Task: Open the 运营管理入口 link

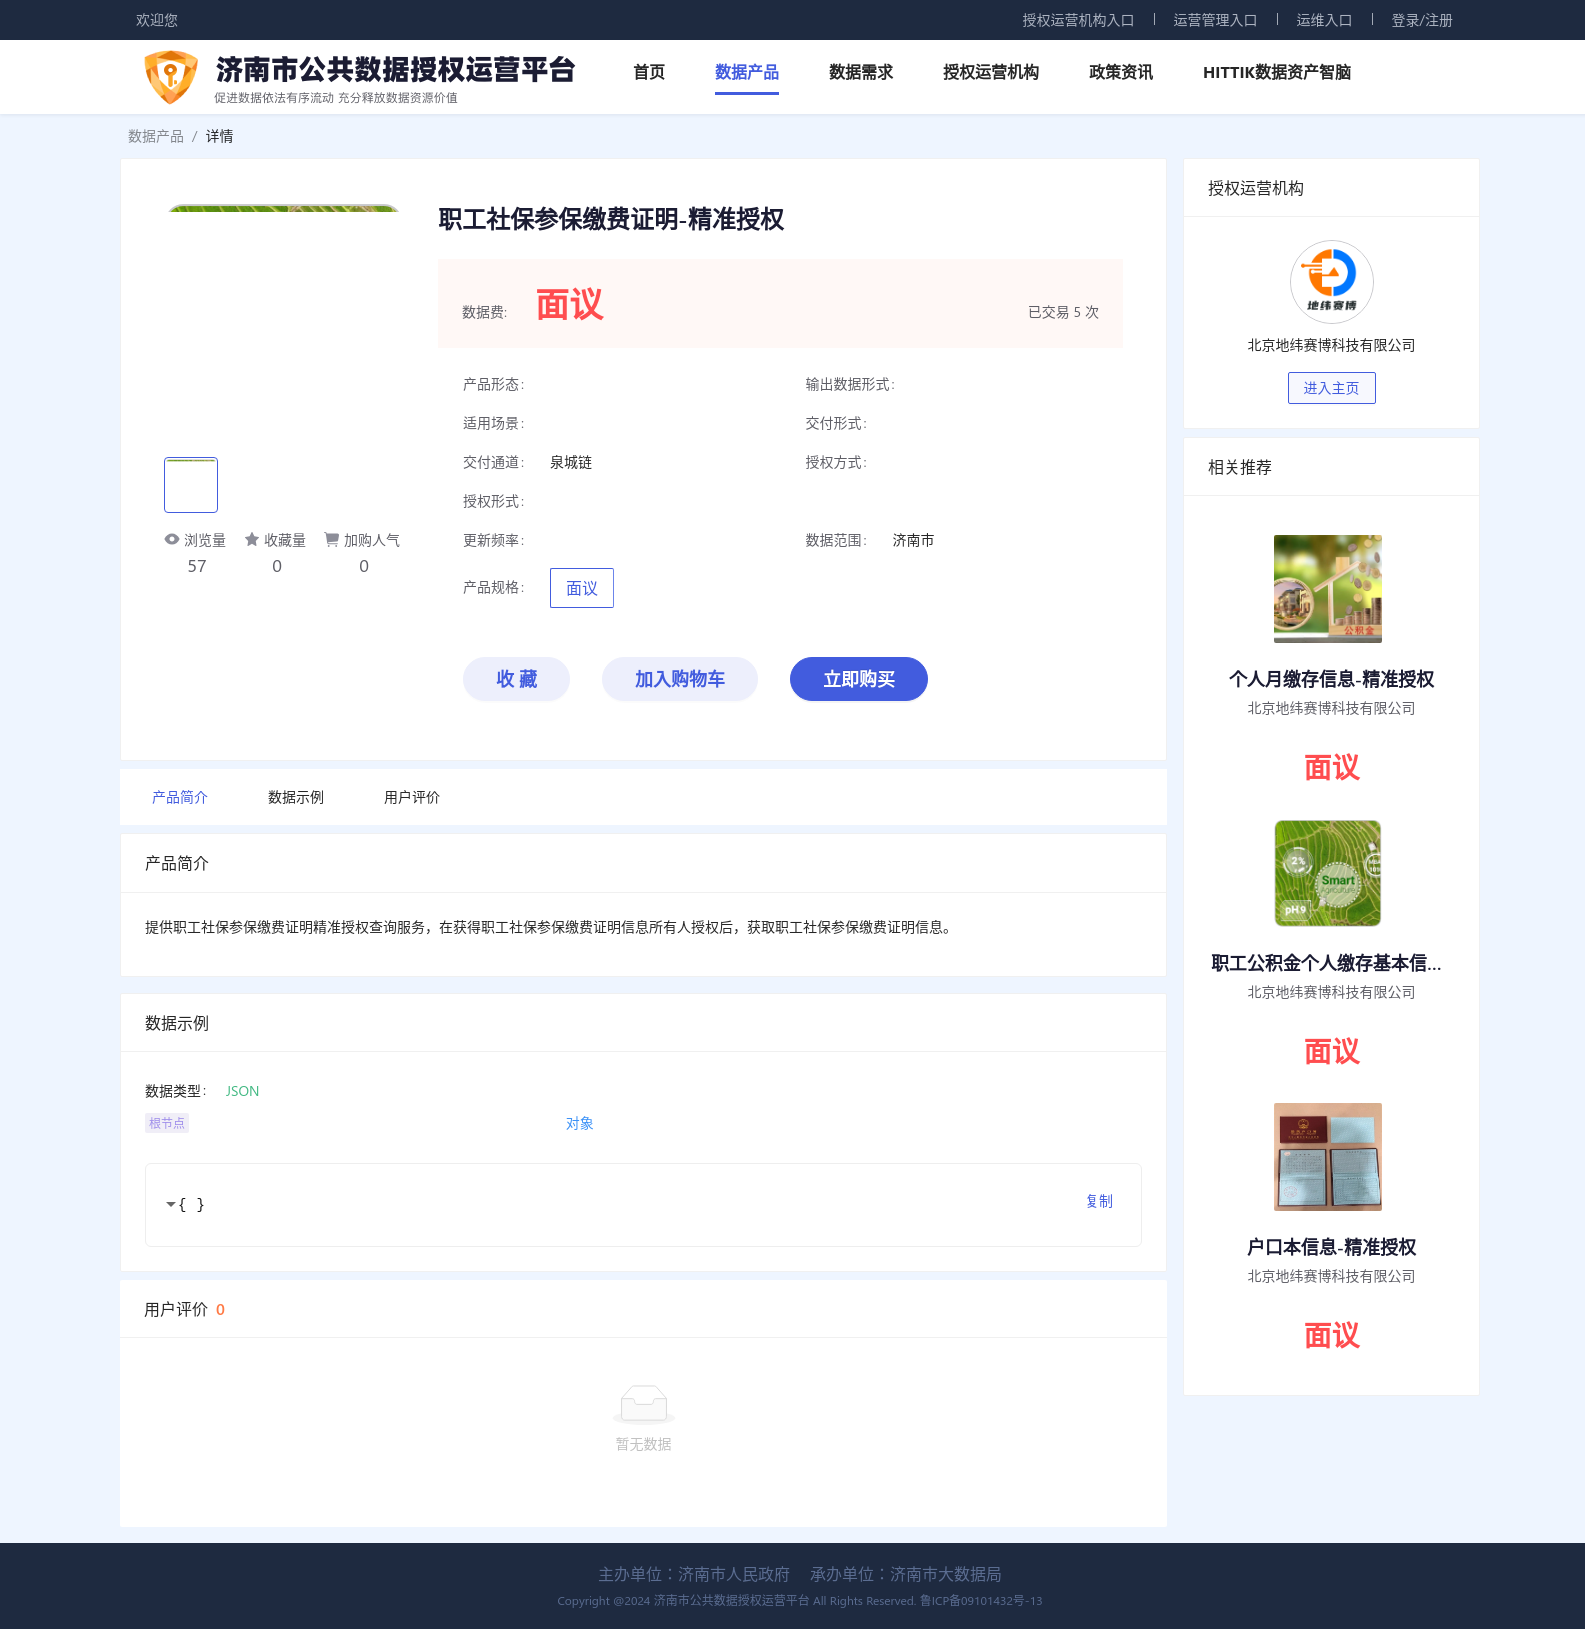Action: tap(1215, 20)
